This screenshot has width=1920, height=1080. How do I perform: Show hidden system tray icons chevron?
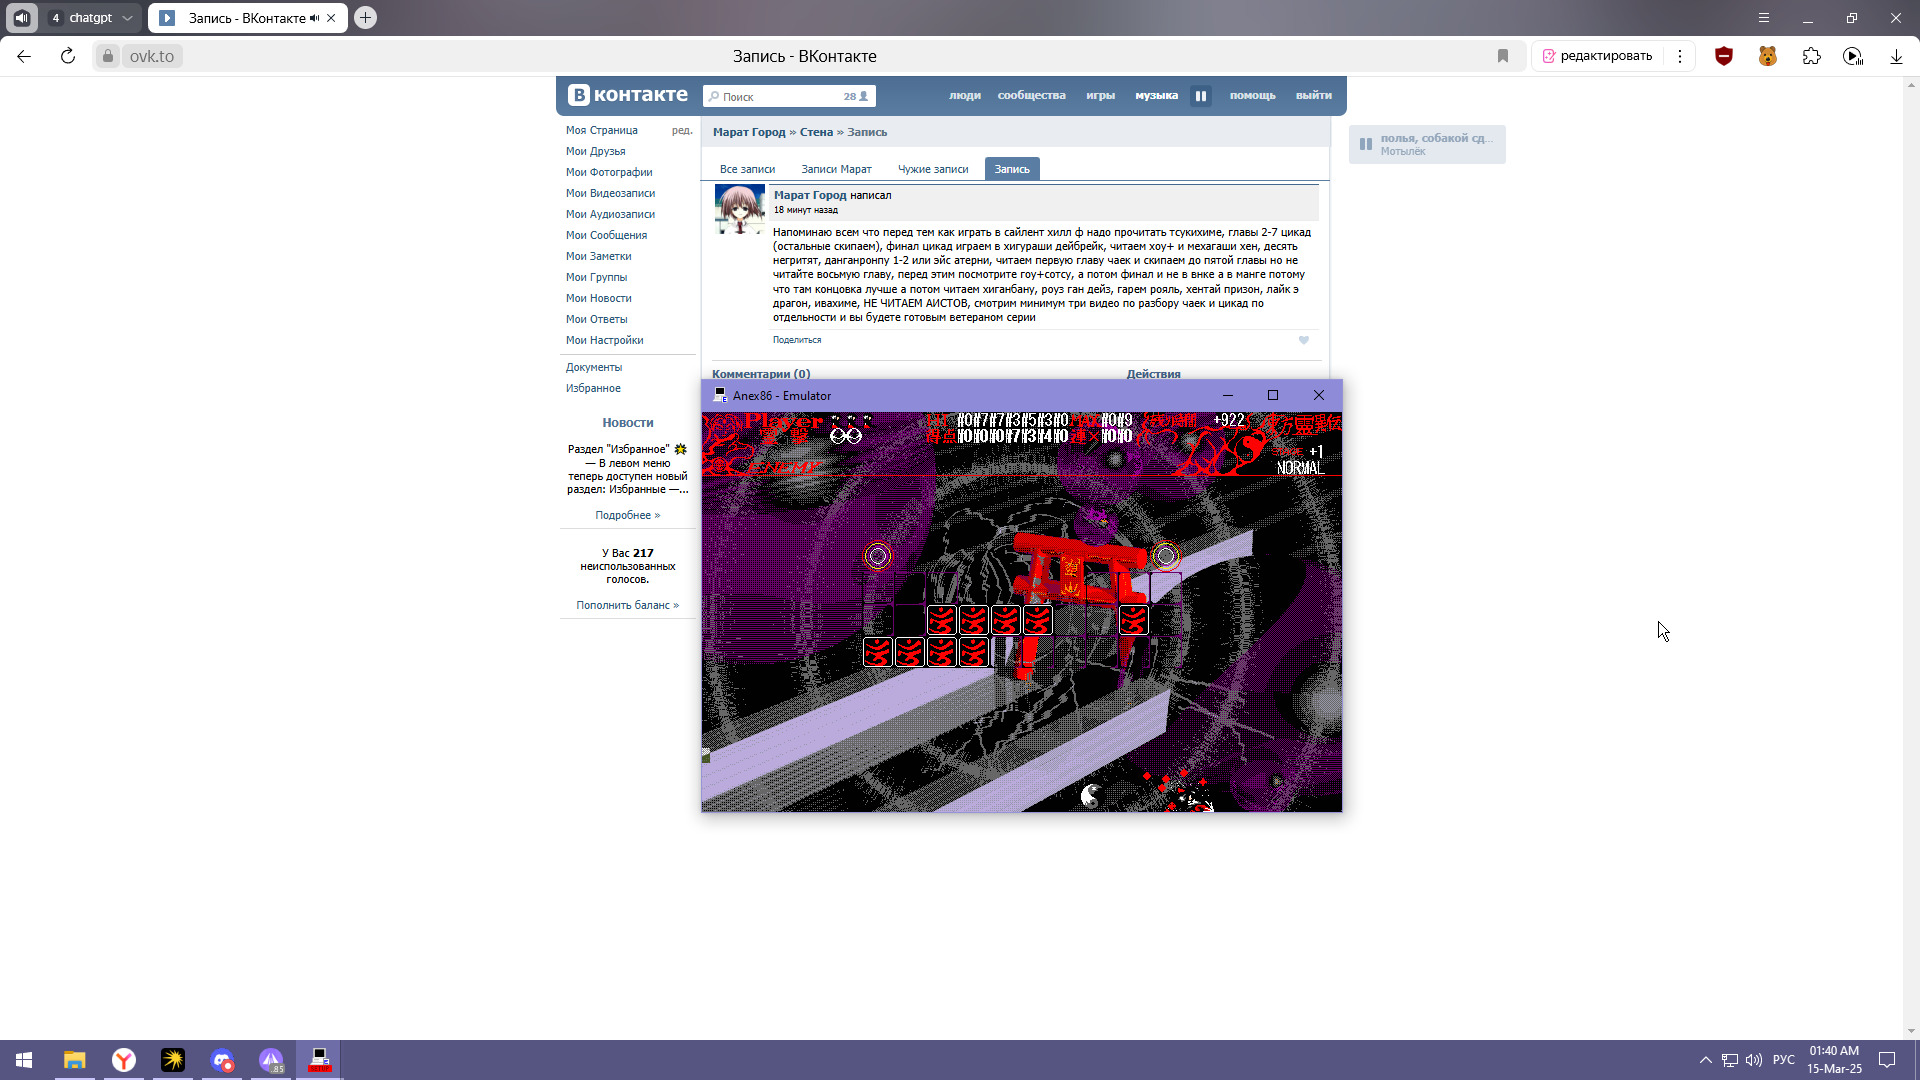point(1705,1060)
